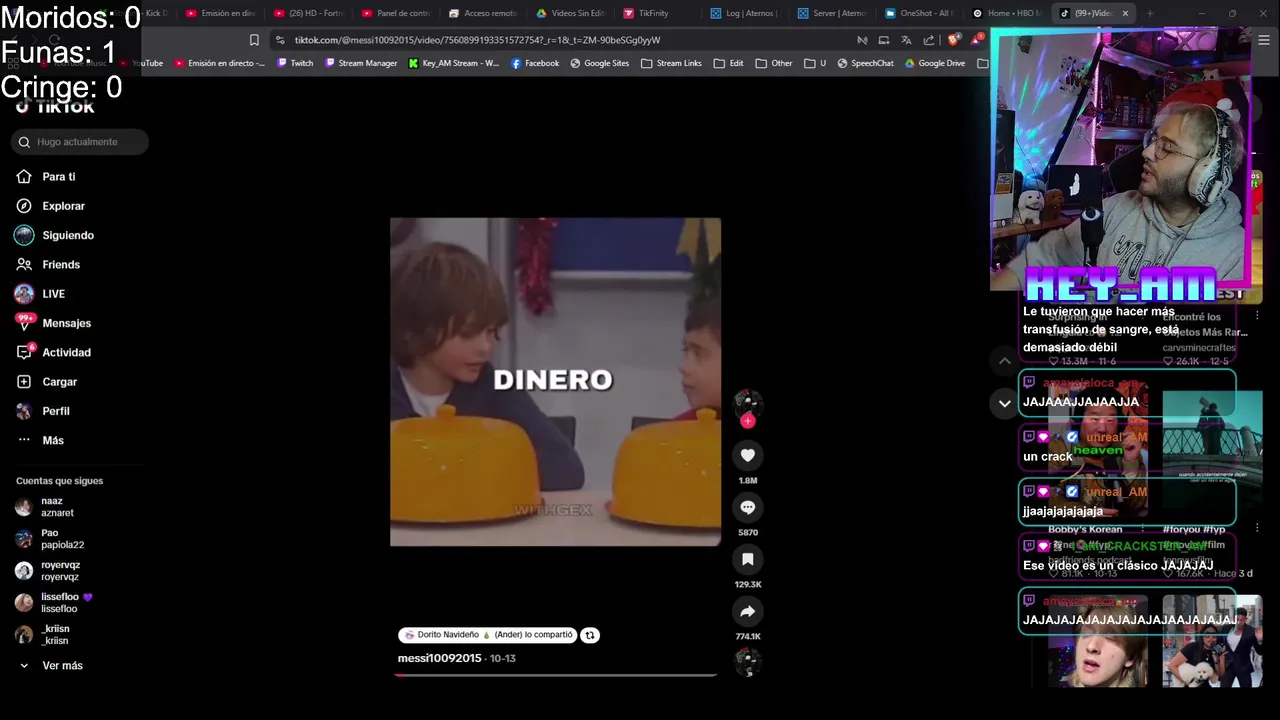Expand followed accounts with Ver más

[x=62, y=666]
